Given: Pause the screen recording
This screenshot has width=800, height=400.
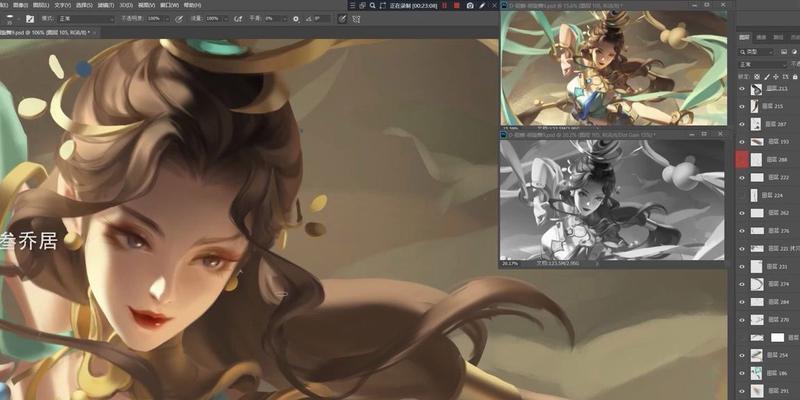Looking at the screenshot, I should 444,5.
